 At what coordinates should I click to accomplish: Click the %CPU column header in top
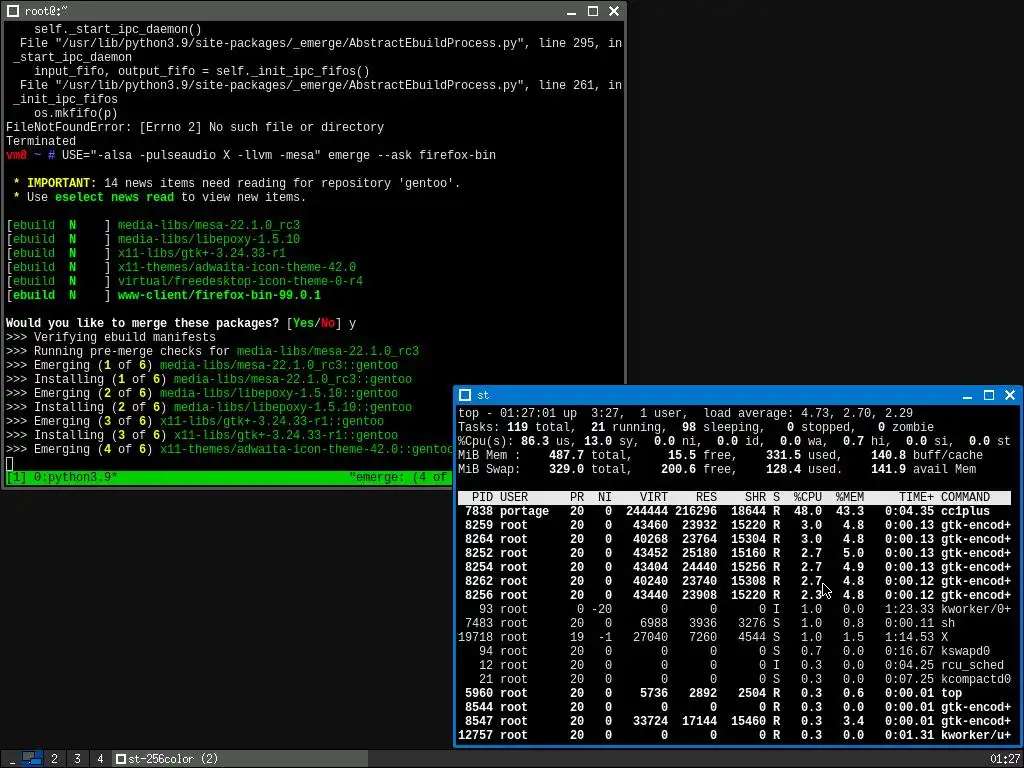808,497
